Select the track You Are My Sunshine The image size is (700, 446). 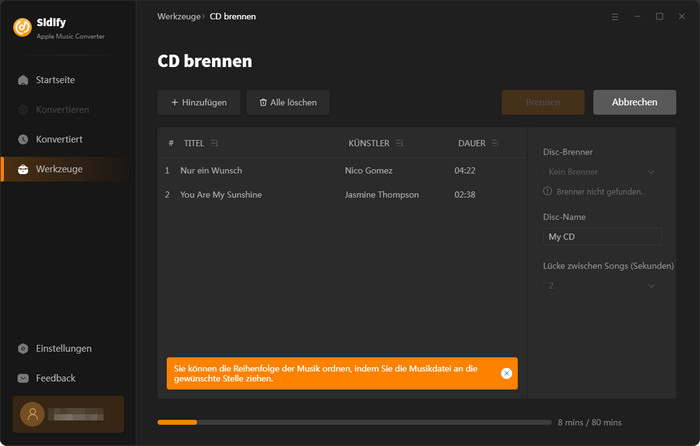pyautogui.click(x=221, y=195)
